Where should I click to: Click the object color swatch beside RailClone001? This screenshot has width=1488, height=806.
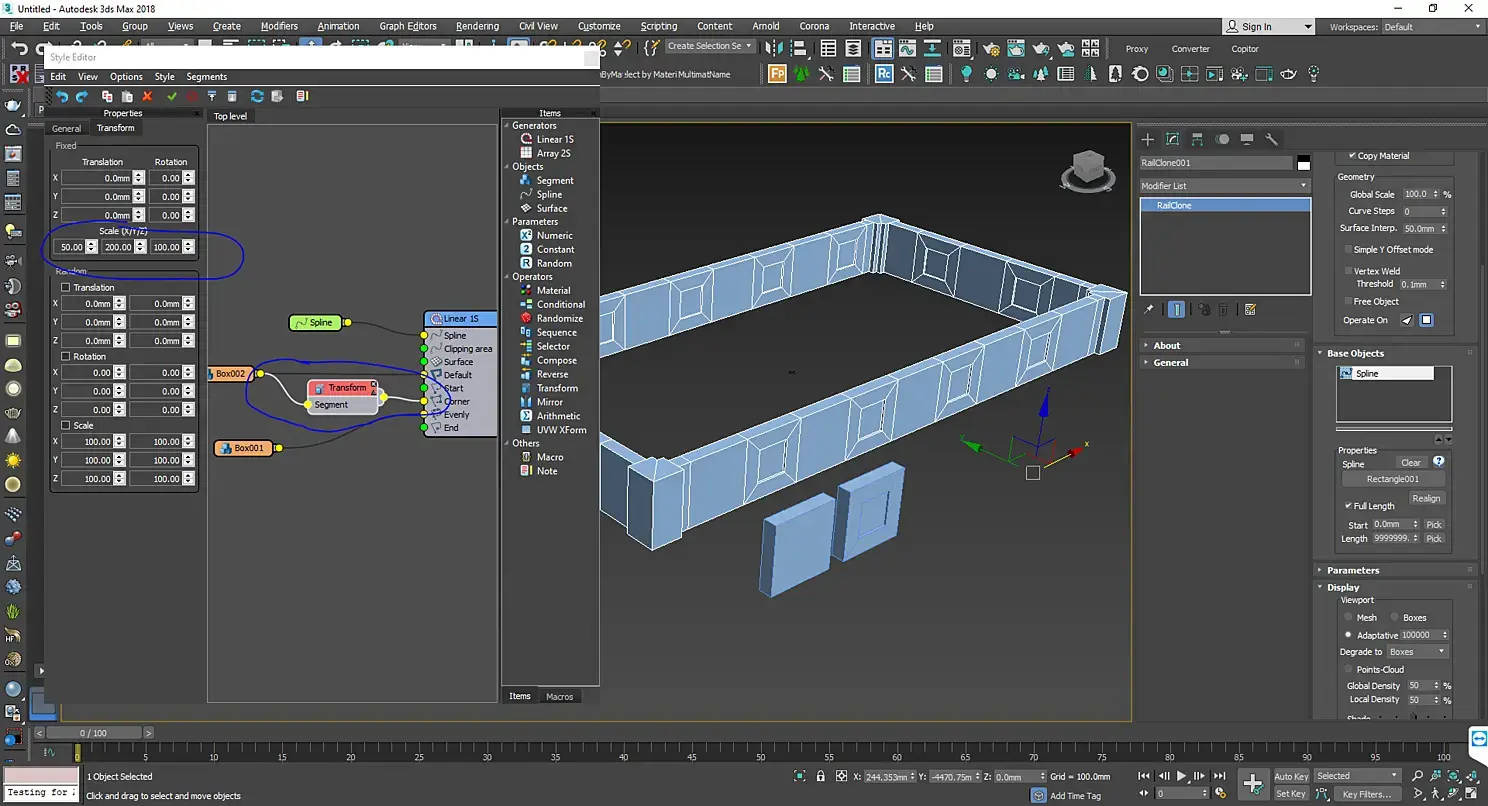point(1304,163)
